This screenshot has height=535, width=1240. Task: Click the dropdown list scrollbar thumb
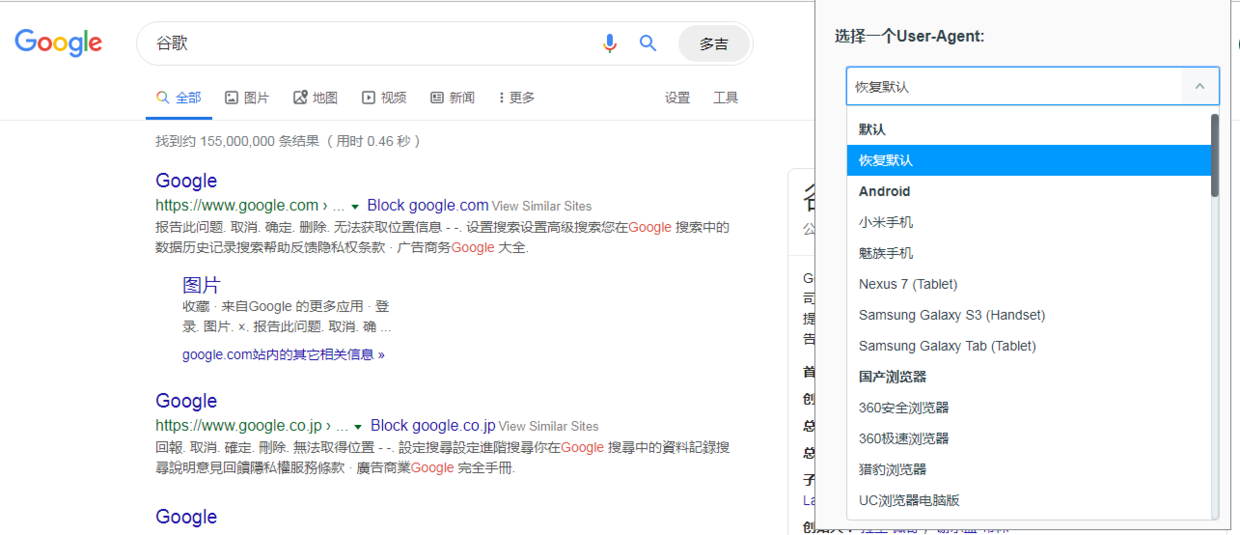[1215, 155]
